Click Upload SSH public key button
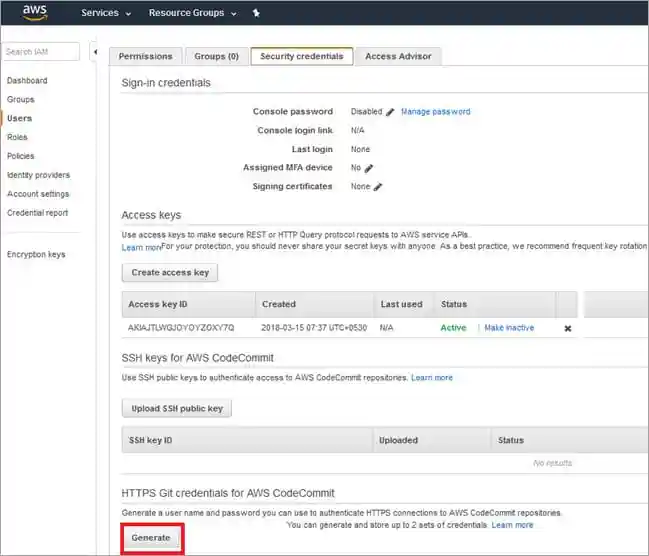 click(x=177, y=408)
